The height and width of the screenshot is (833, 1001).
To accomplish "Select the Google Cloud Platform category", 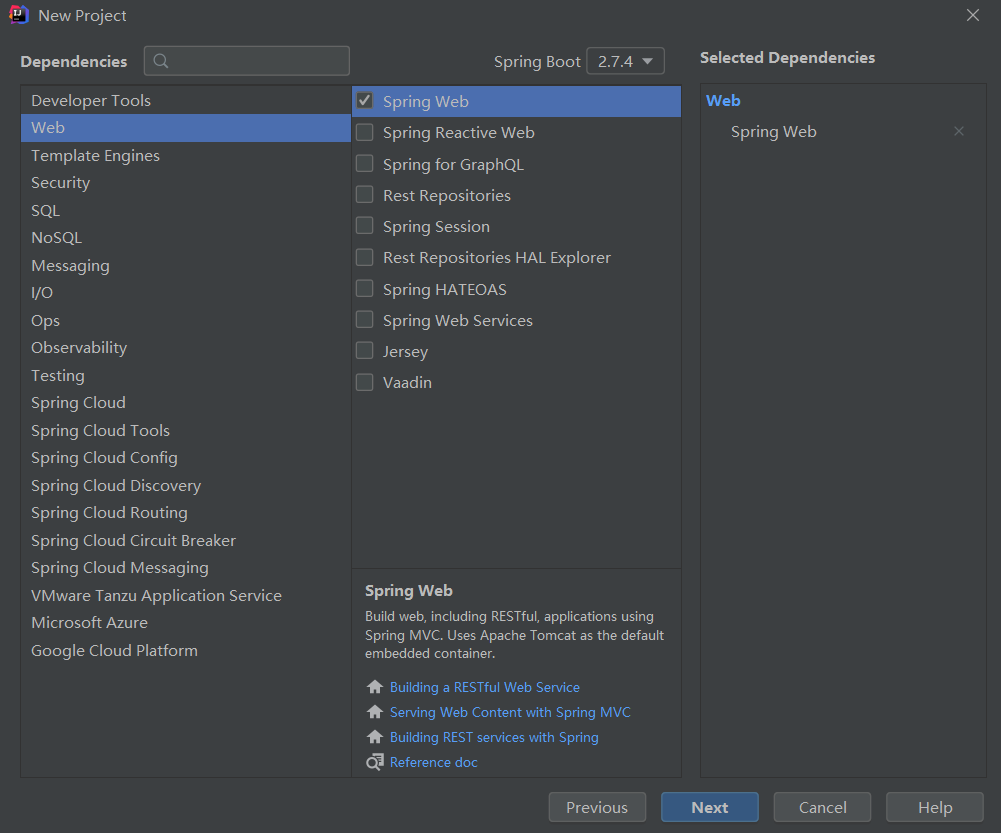I will pos(186,650).
